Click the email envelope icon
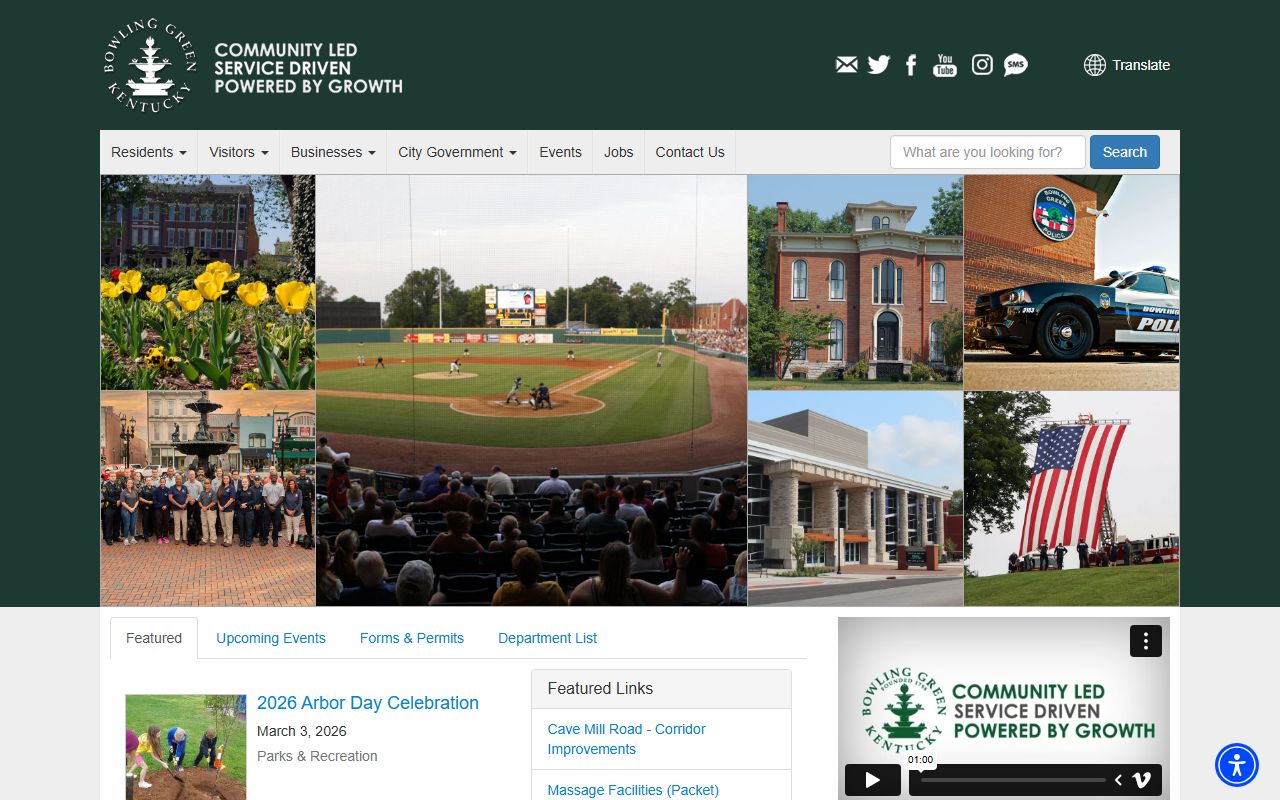This screenshot has height=800, width=1280. click(847, 65)
